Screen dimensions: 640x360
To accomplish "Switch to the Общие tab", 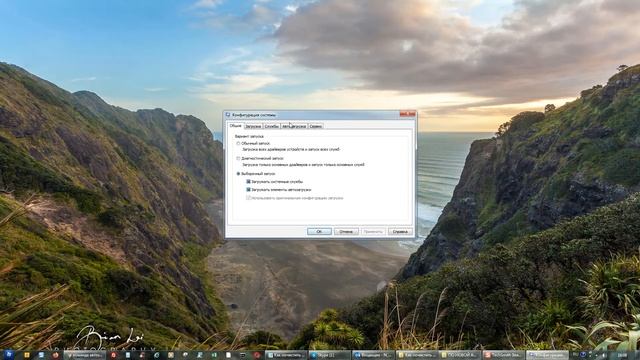I will coord(236,126).
